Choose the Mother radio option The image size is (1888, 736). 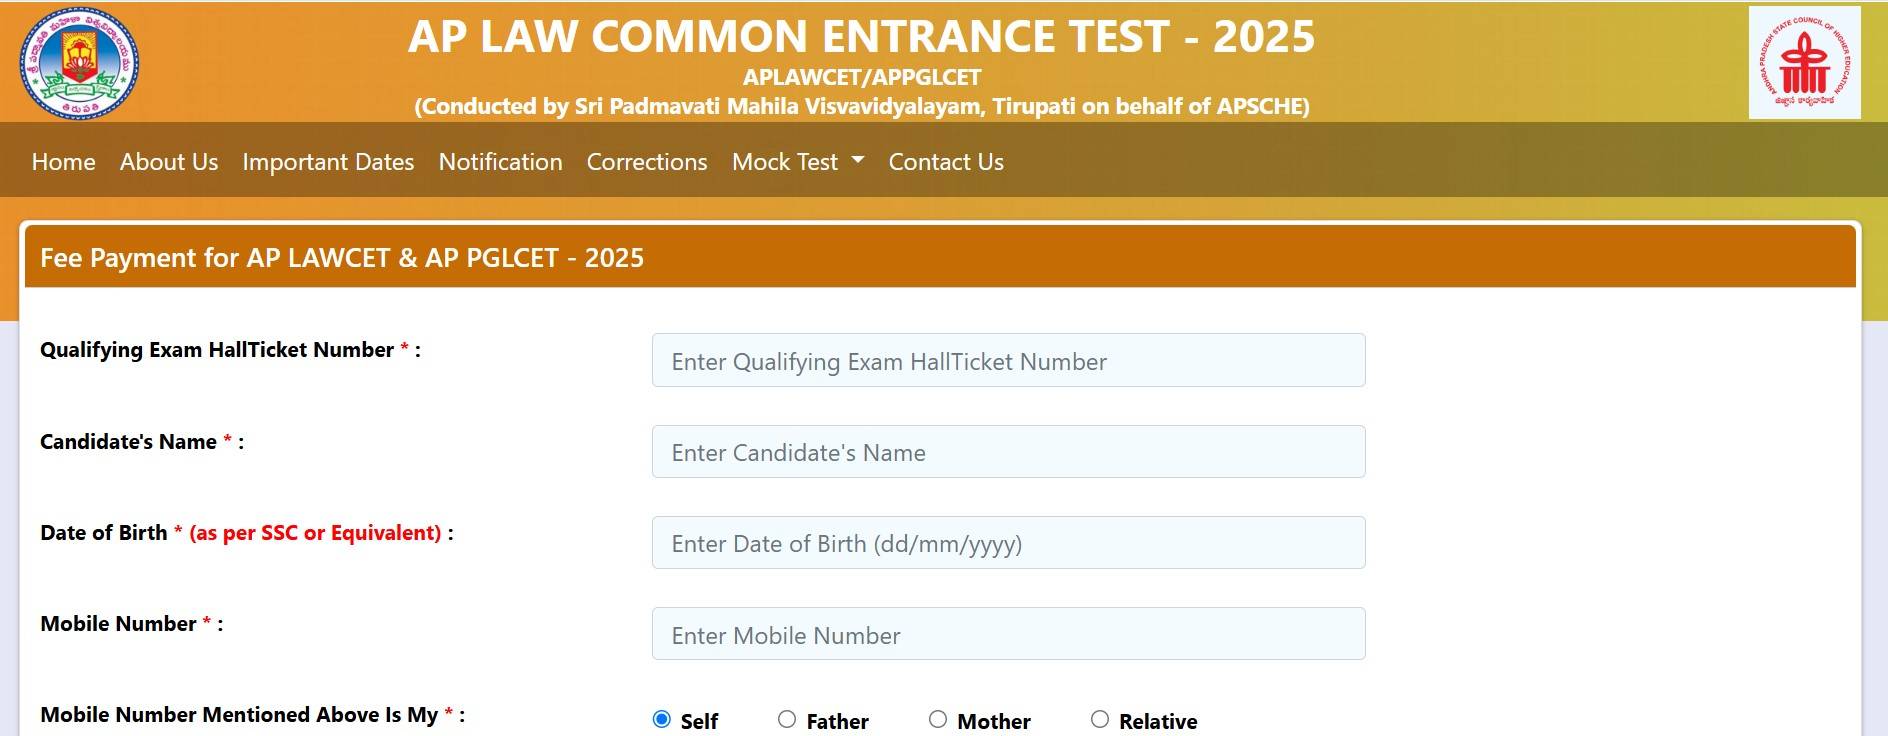click(938, 719)
